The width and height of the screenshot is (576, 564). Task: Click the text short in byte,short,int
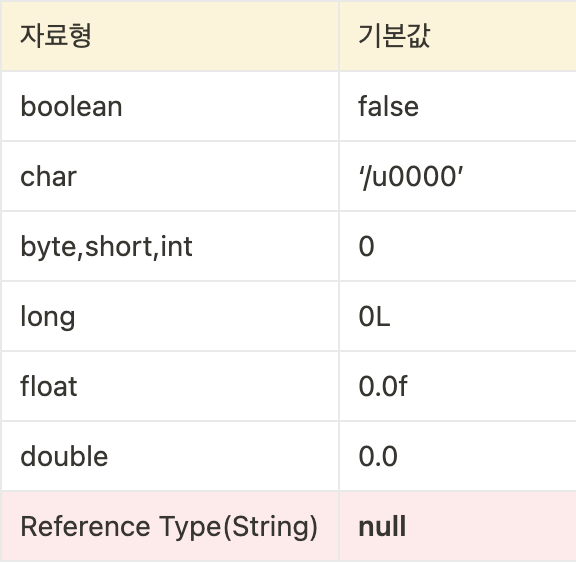[118, 246]
